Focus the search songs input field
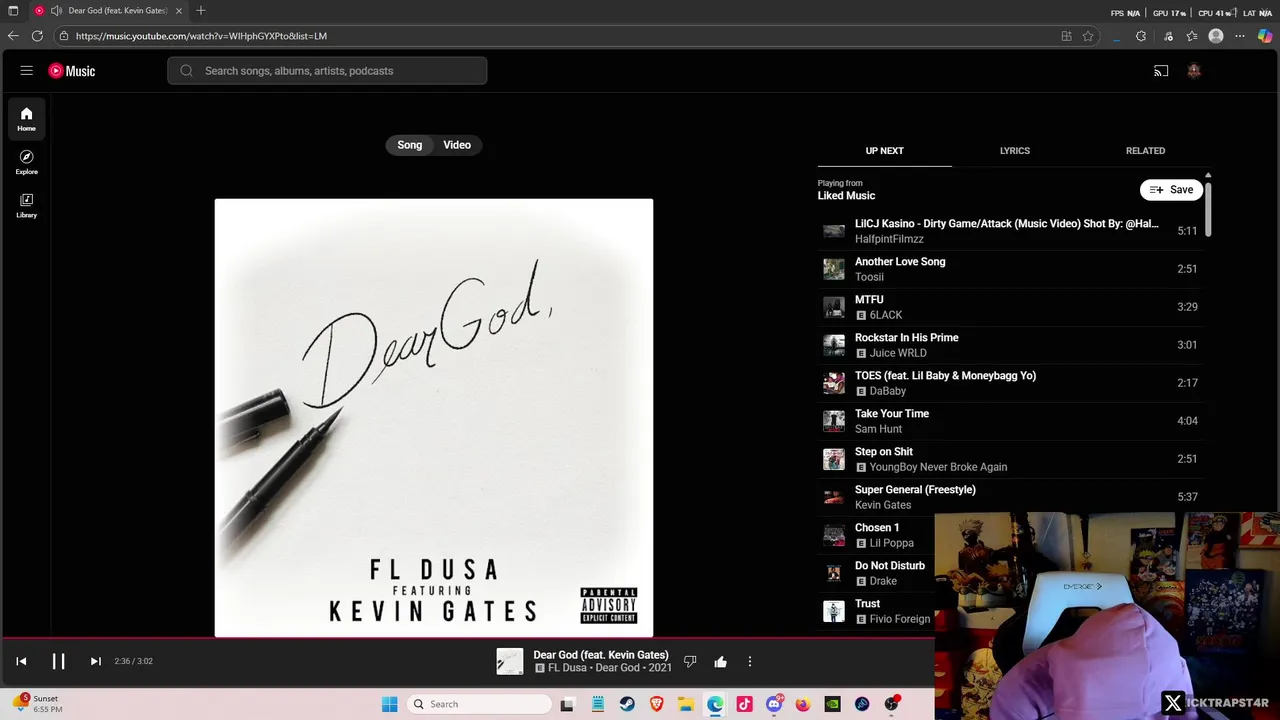This screenshot has height=720, width=1280. (327, 71)
